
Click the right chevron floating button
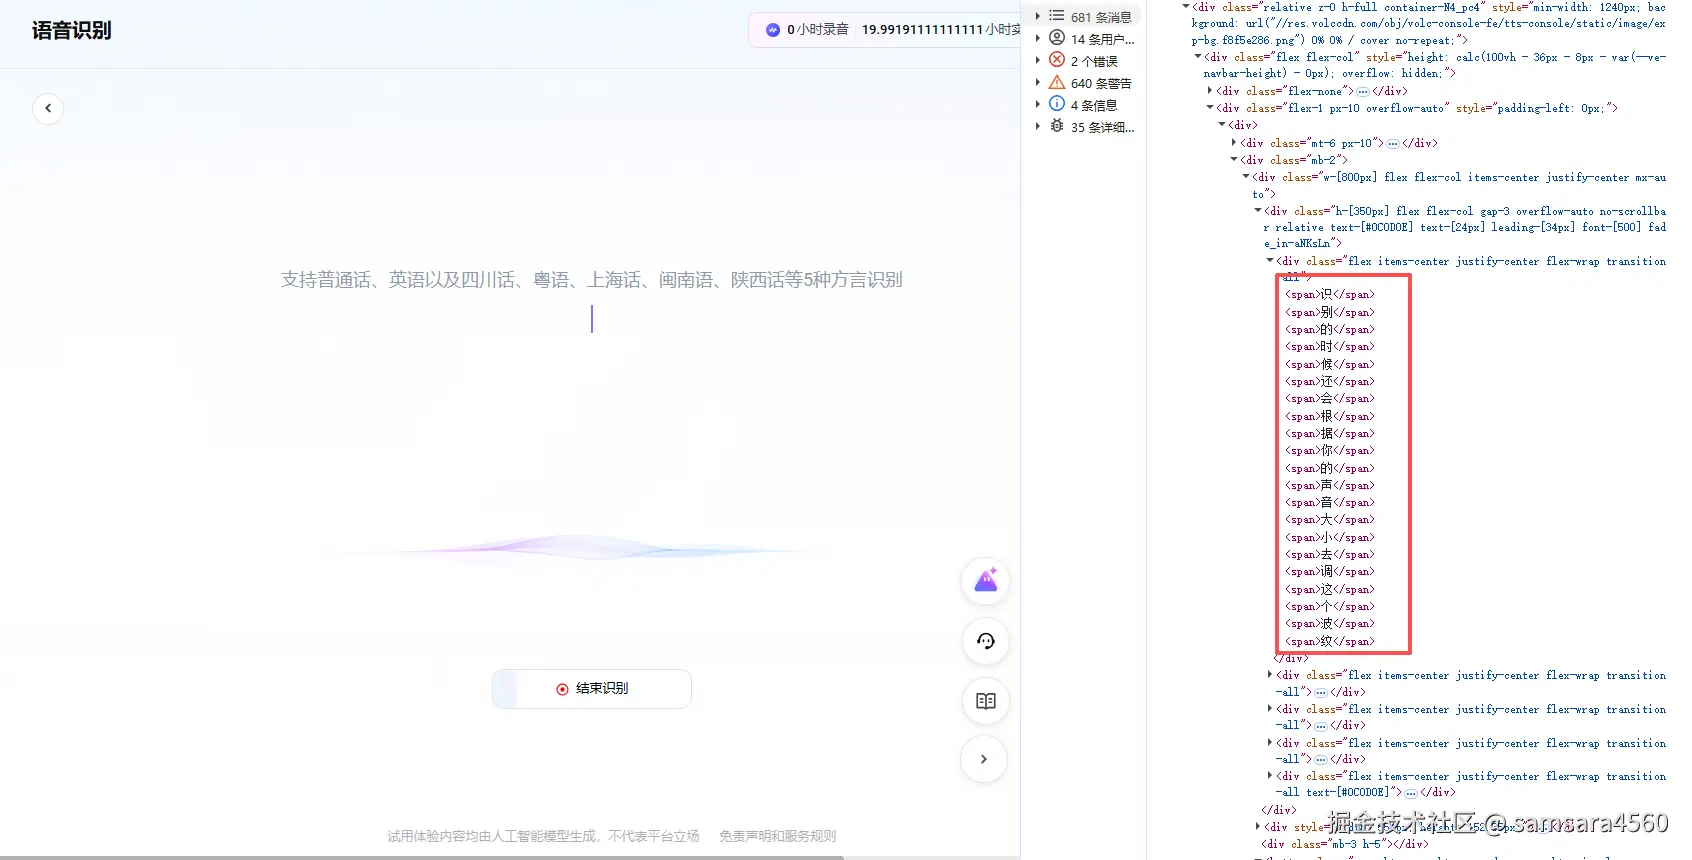click(984, 759)
